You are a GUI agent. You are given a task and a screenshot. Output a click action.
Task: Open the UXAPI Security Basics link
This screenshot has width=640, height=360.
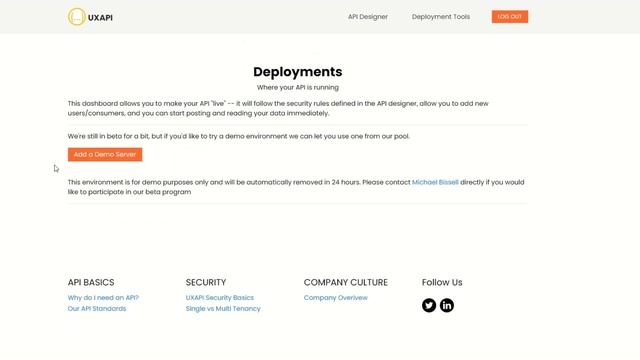220,298
